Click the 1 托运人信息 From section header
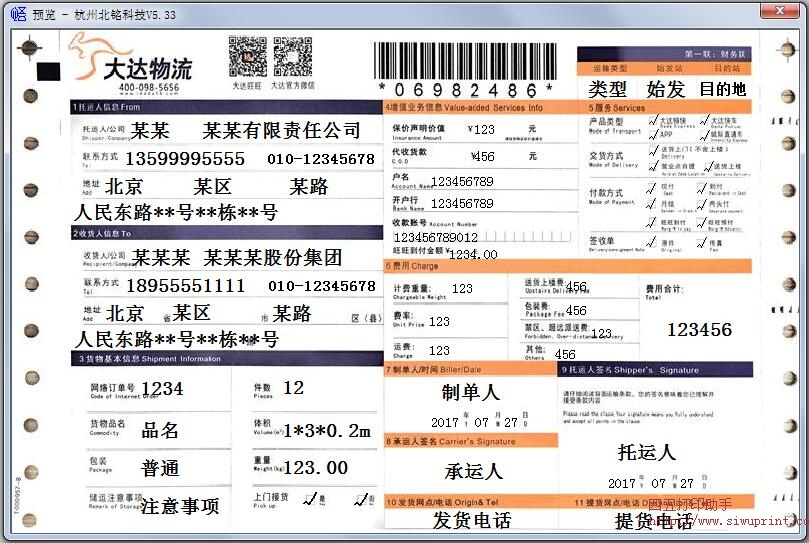Image resolution: width=809 pixels, height=543 pixels. pos(226,107)
